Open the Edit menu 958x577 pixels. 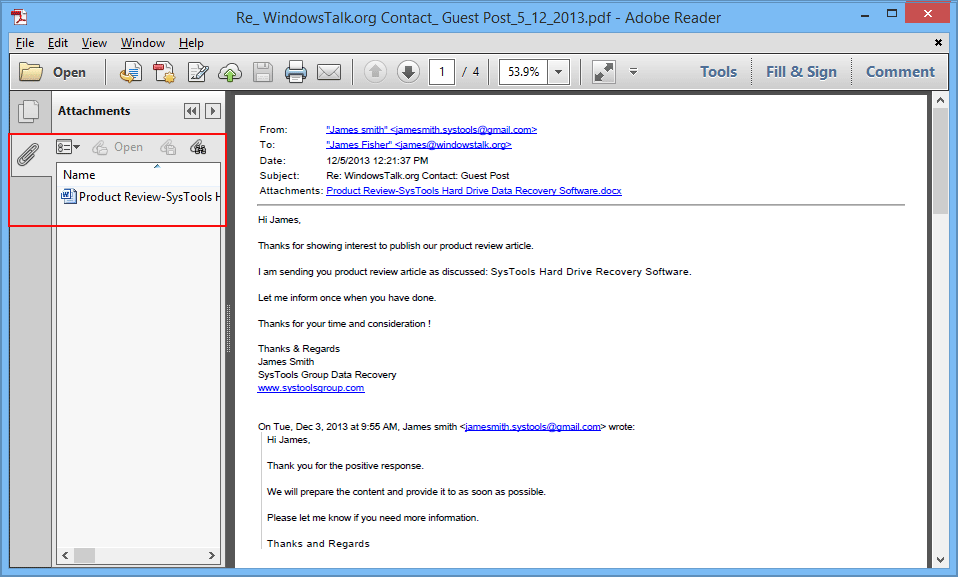click(x=57, y=43)
